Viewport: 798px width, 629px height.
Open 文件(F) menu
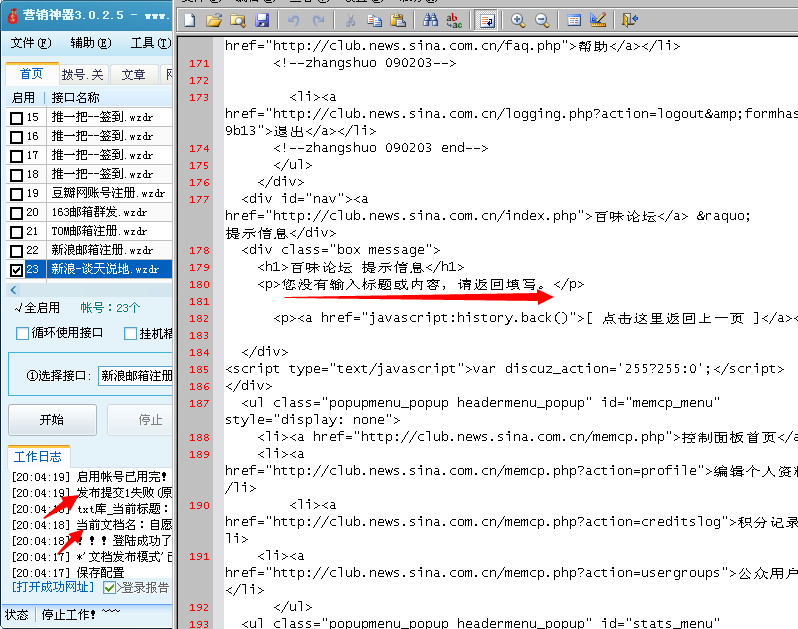pyautogui.click(x=31, y=43)
